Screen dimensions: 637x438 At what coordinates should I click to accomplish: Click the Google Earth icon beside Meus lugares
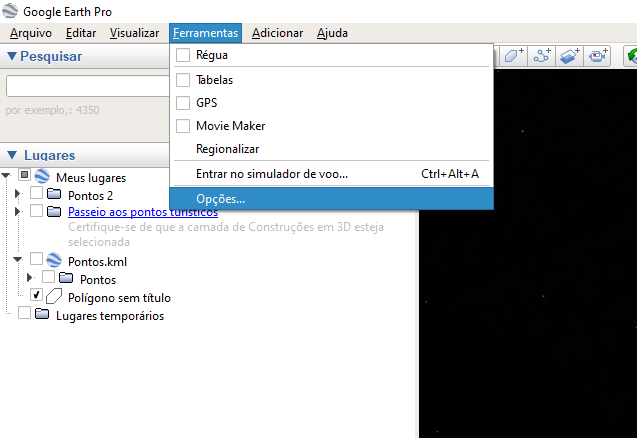pos(42,177)
